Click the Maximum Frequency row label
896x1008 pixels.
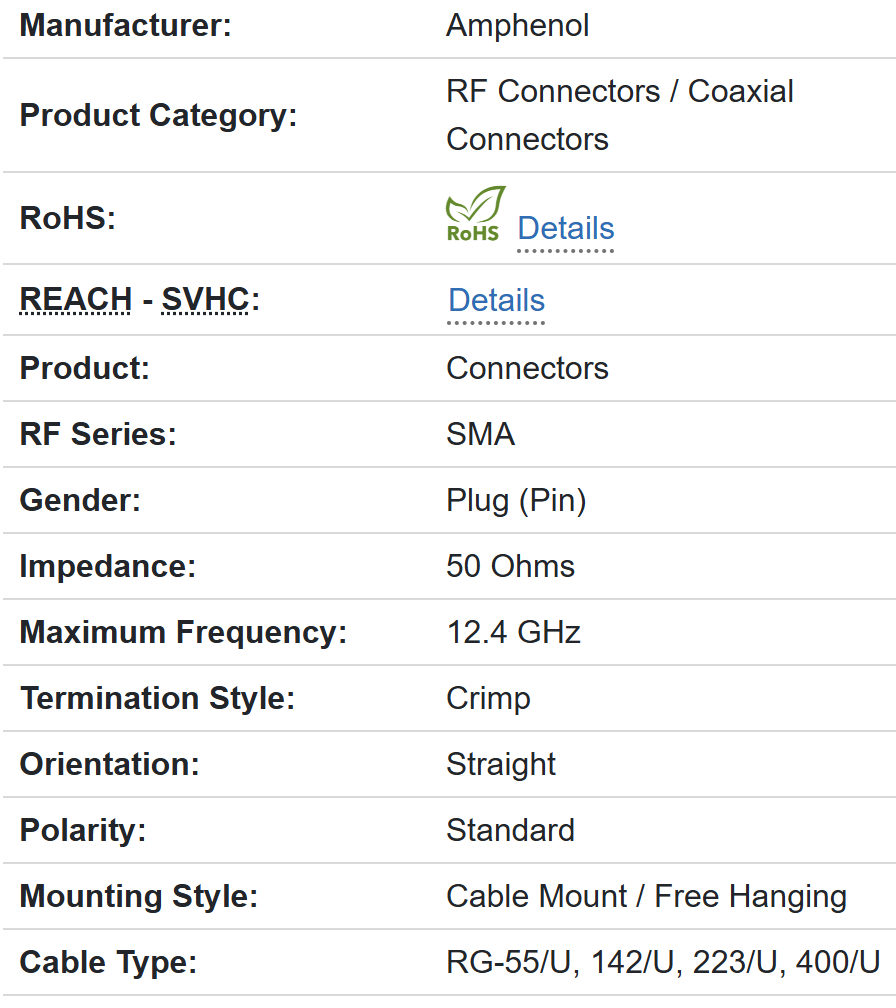point(183,632)
